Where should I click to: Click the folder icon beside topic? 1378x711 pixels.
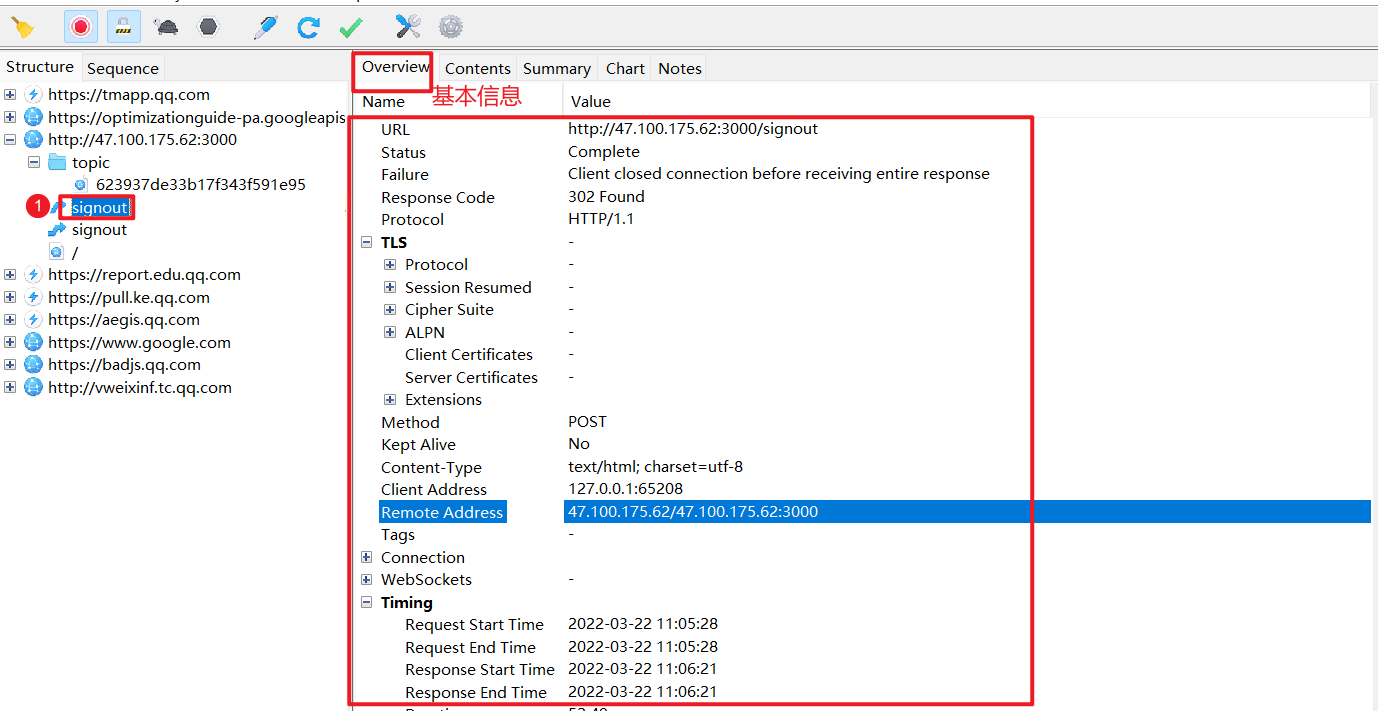point(57,162)
